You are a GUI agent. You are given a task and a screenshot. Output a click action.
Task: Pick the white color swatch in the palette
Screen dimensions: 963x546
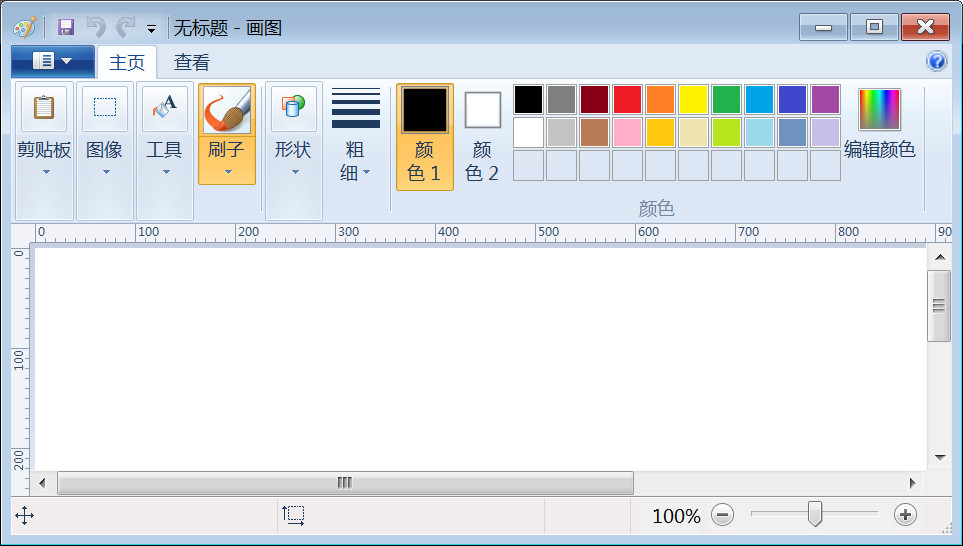point(528,133)
